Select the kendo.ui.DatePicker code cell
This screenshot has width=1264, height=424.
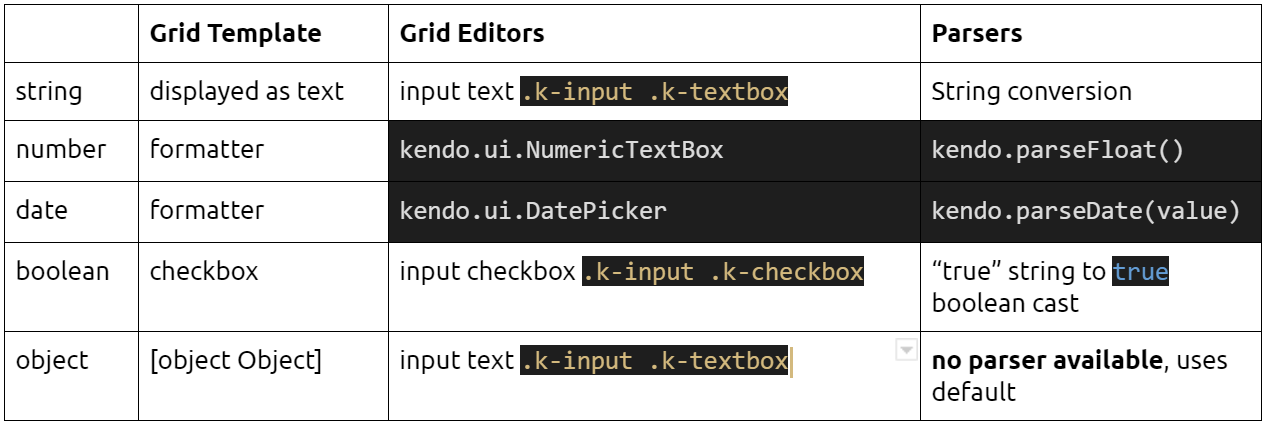pyautogui.click(x=533, y=211)
